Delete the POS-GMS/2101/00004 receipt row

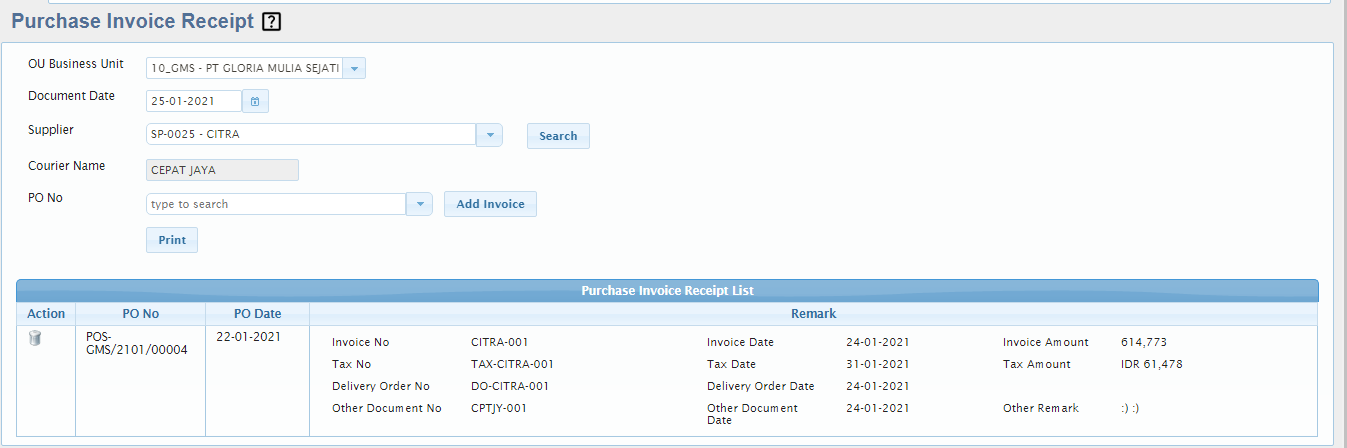pos(35,339)
